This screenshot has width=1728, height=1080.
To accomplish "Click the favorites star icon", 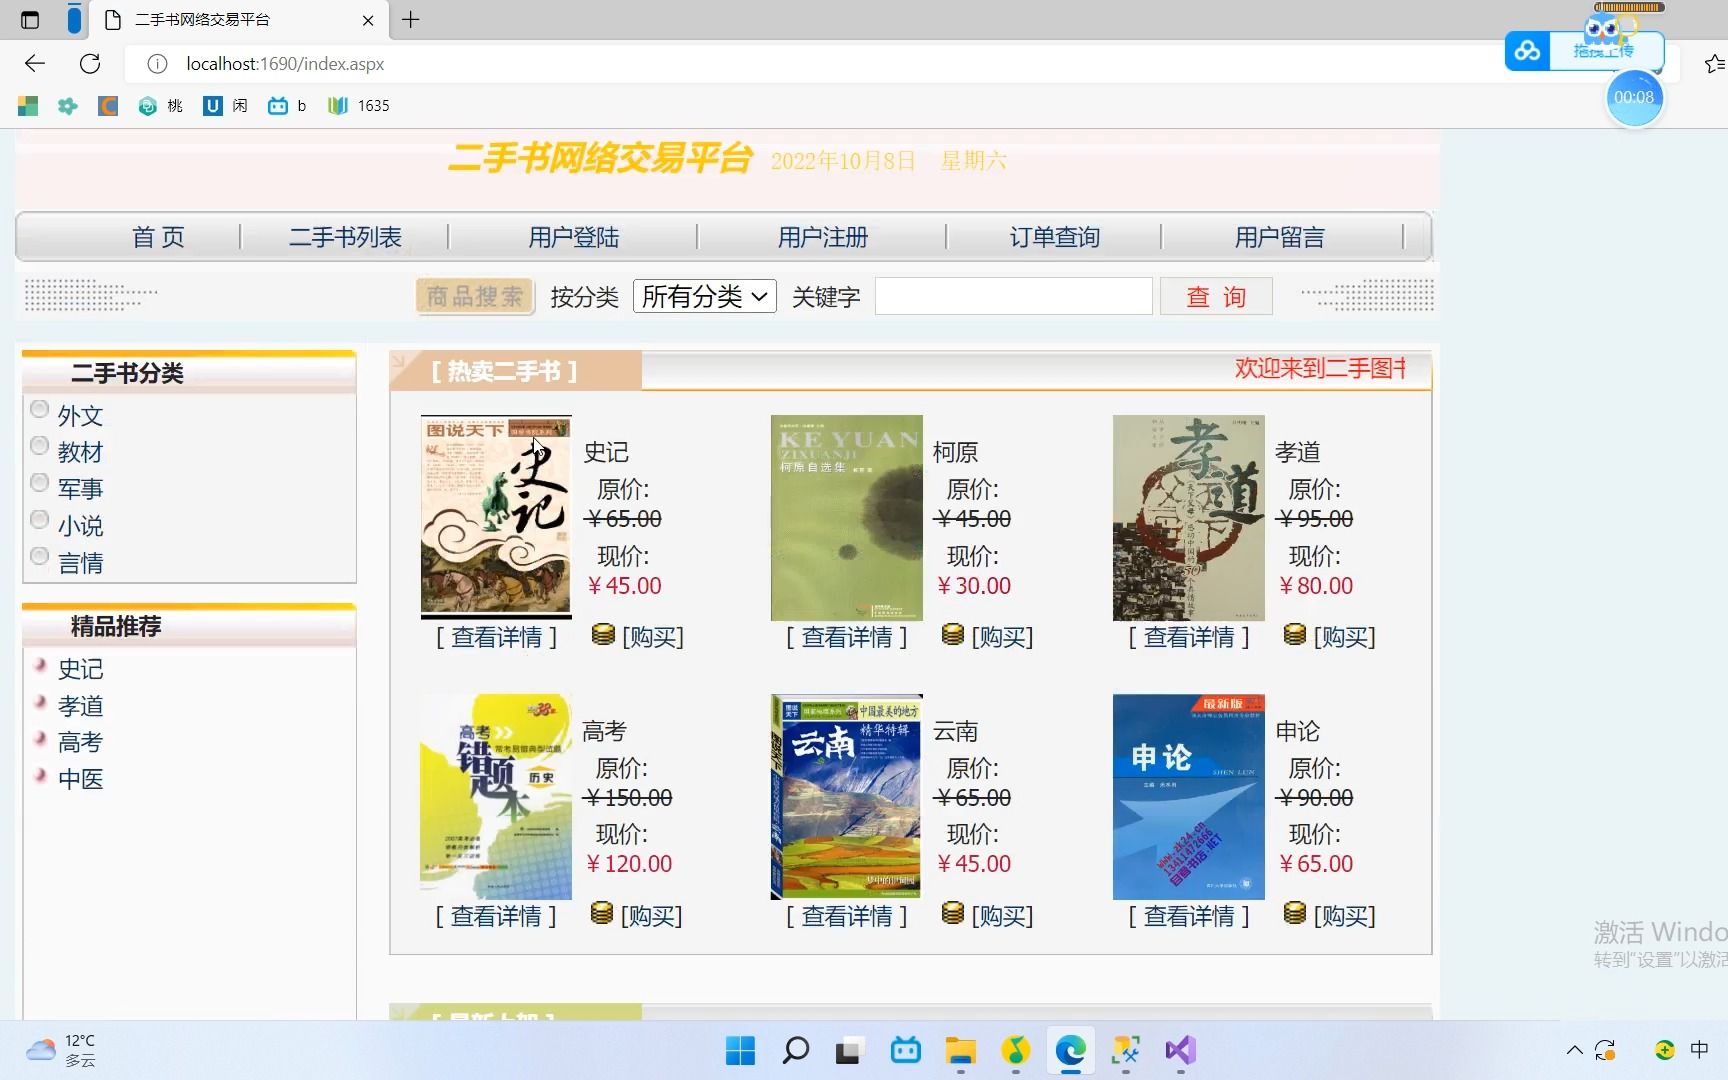I will pos(1714,64).
